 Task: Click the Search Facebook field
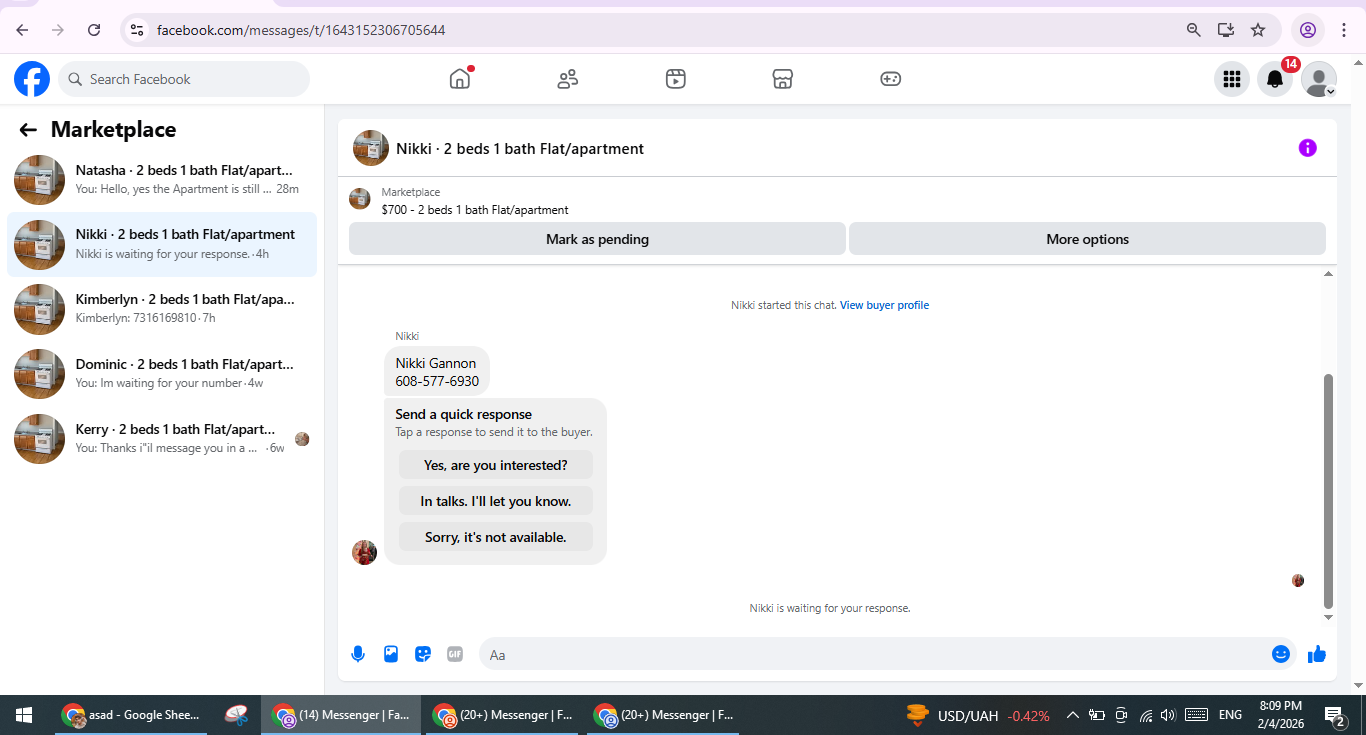pyautogui.click(x=184, y=79)
